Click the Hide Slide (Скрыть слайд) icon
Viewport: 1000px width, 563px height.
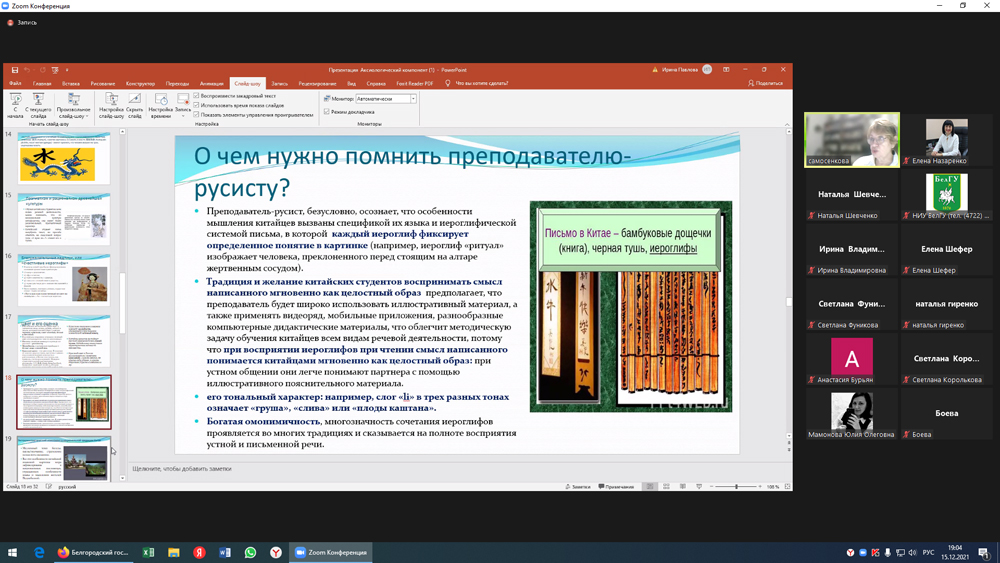134,105
